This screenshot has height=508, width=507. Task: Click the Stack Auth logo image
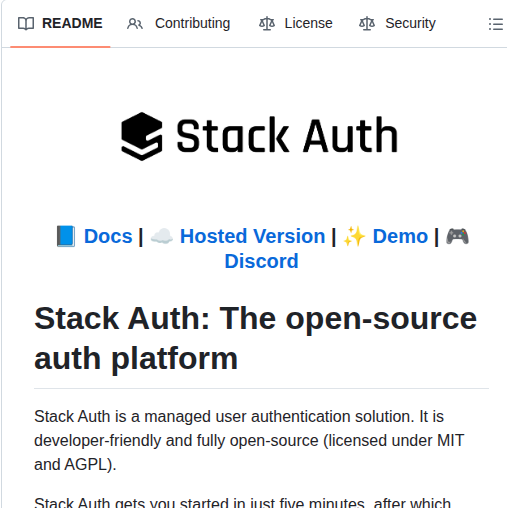pos(260,136)
